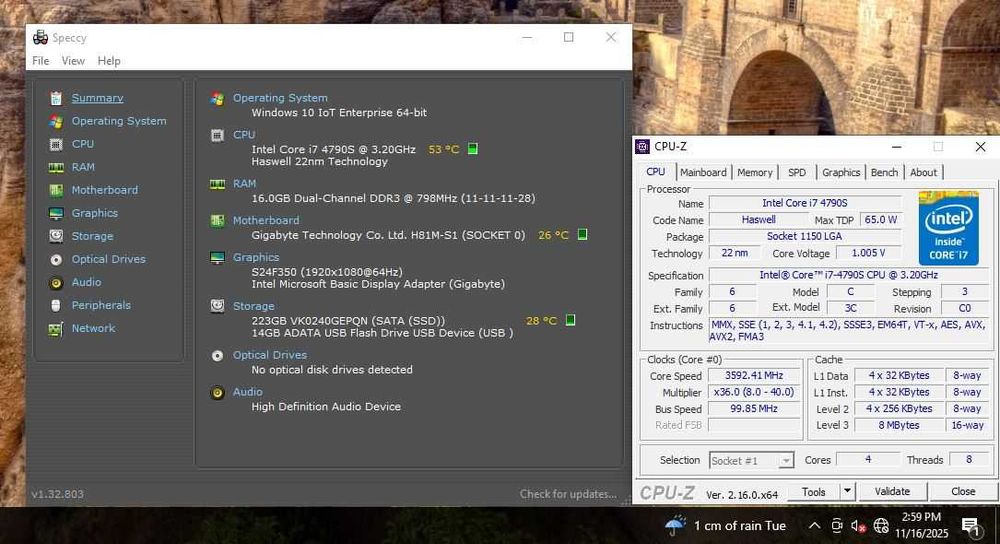Click the Speccy title bar app icon
Image resolution: width=1000 pixels, height=544 pixels.
click(x=40, y=38)
